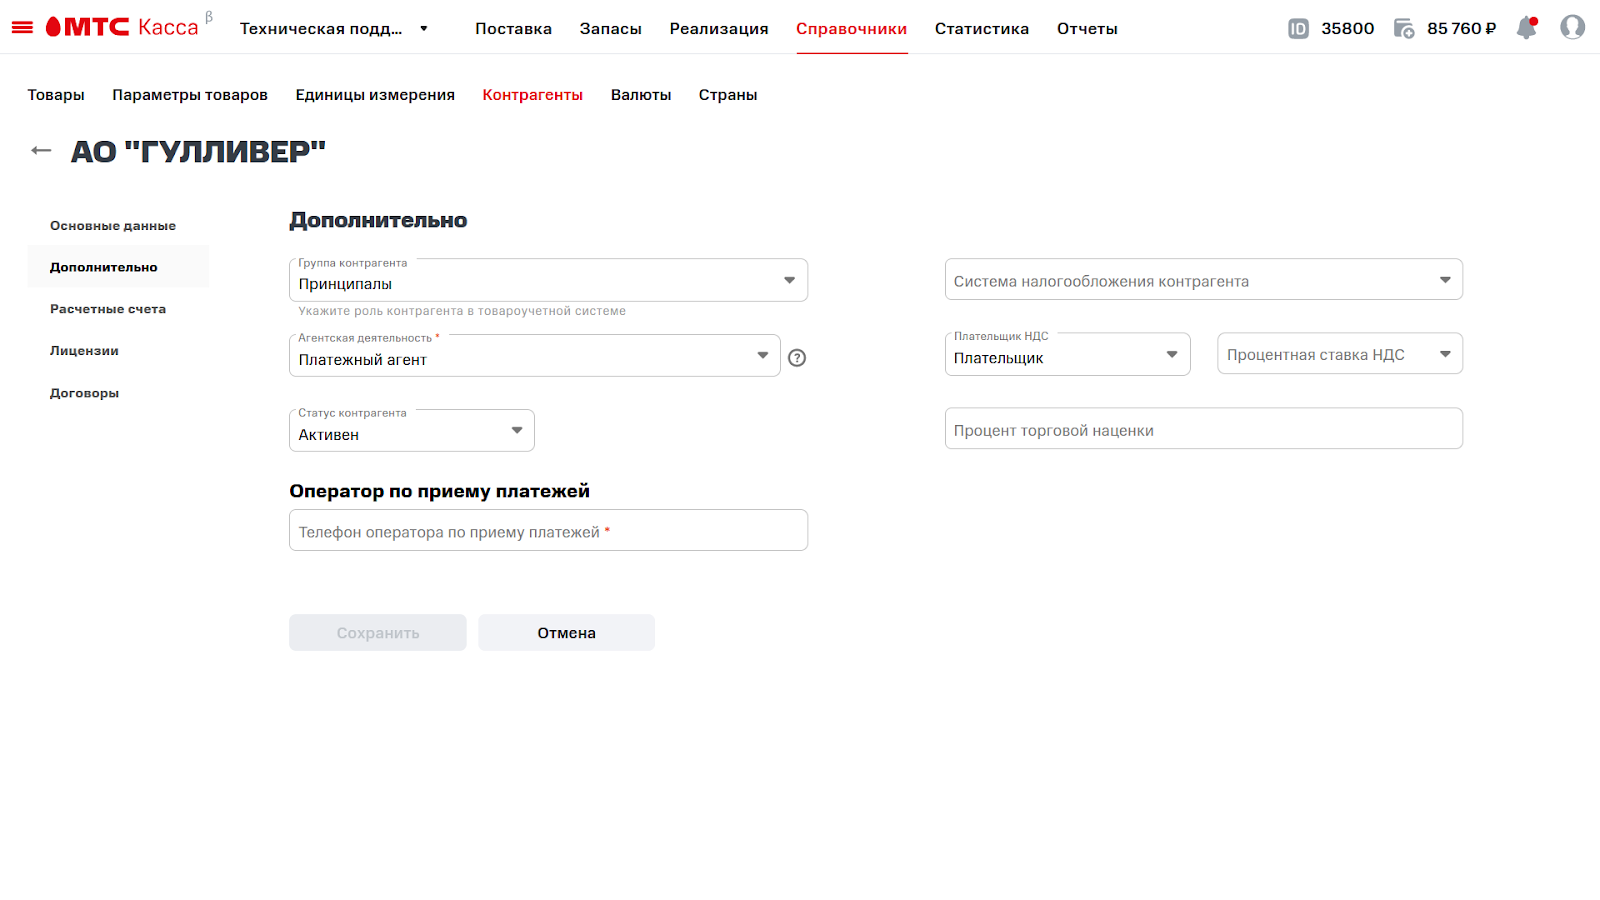Open Процентная ставка НДС dropdown
The height and width of the screenshot is (900, 1600).
(1339, 354)
